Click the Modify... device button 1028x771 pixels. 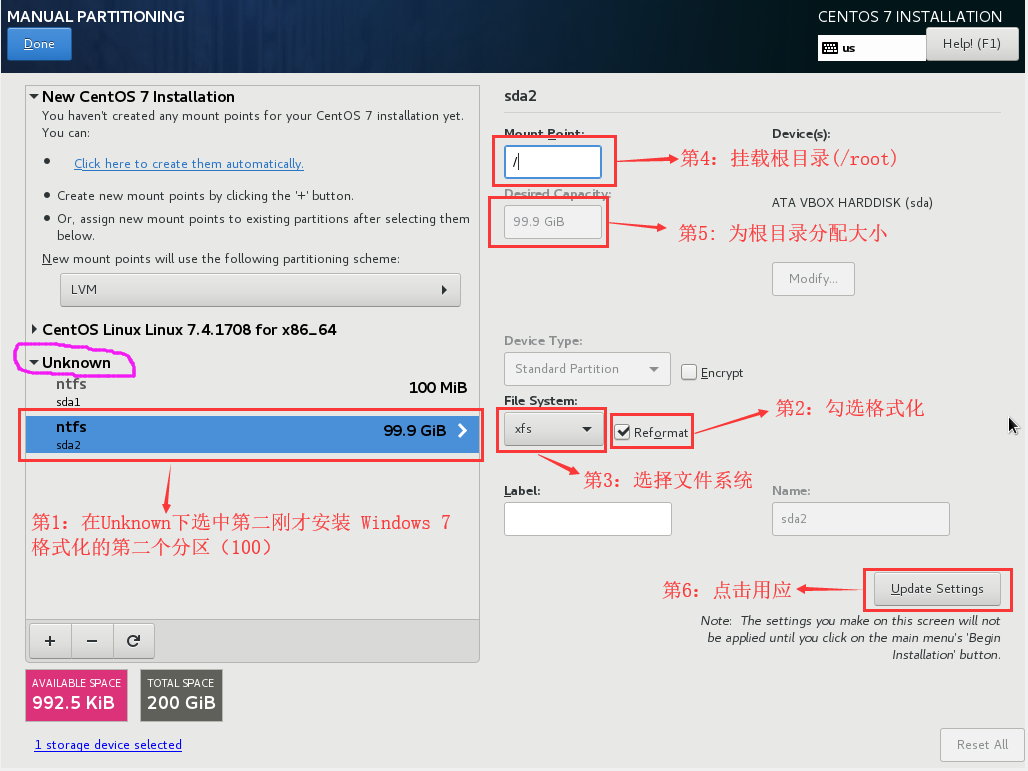tap(813, 279)
